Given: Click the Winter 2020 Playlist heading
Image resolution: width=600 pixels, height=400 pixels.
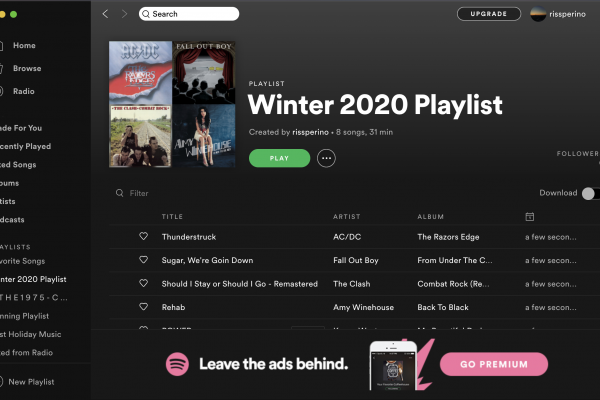Looking at the screenshot, I should [x=375, y=104].
